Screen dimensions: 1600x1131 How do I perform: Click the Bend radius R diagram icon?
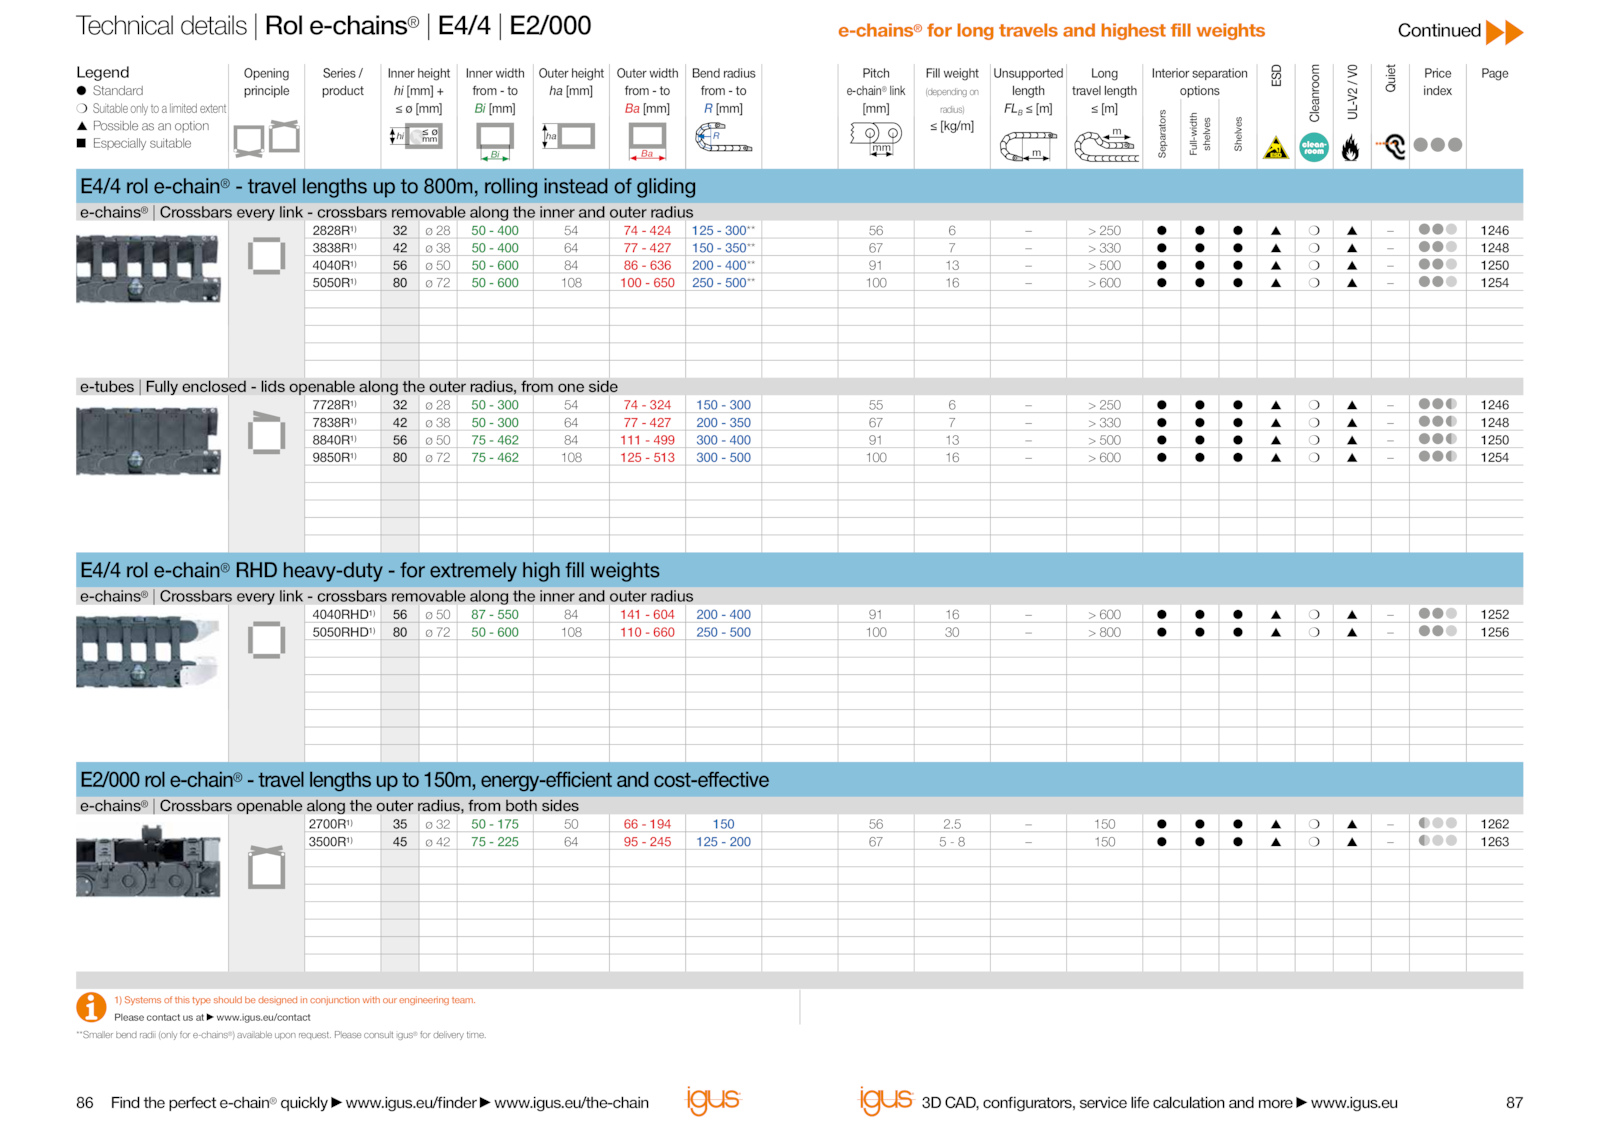723,137
